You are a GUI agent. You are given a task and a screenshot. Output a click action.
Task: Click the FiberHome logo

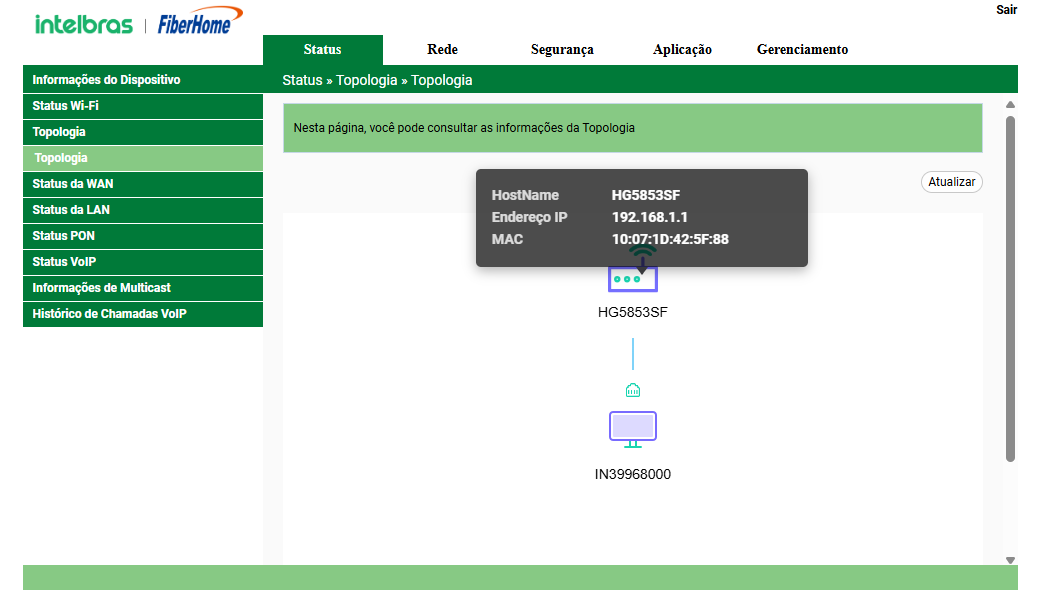pos(200,21)
